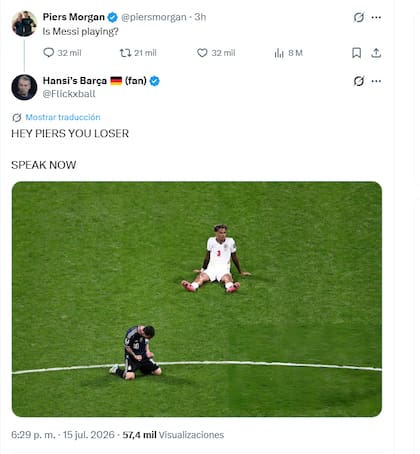
Task: Open the football pitch photo in the tweet
Action: coord(197,299)
